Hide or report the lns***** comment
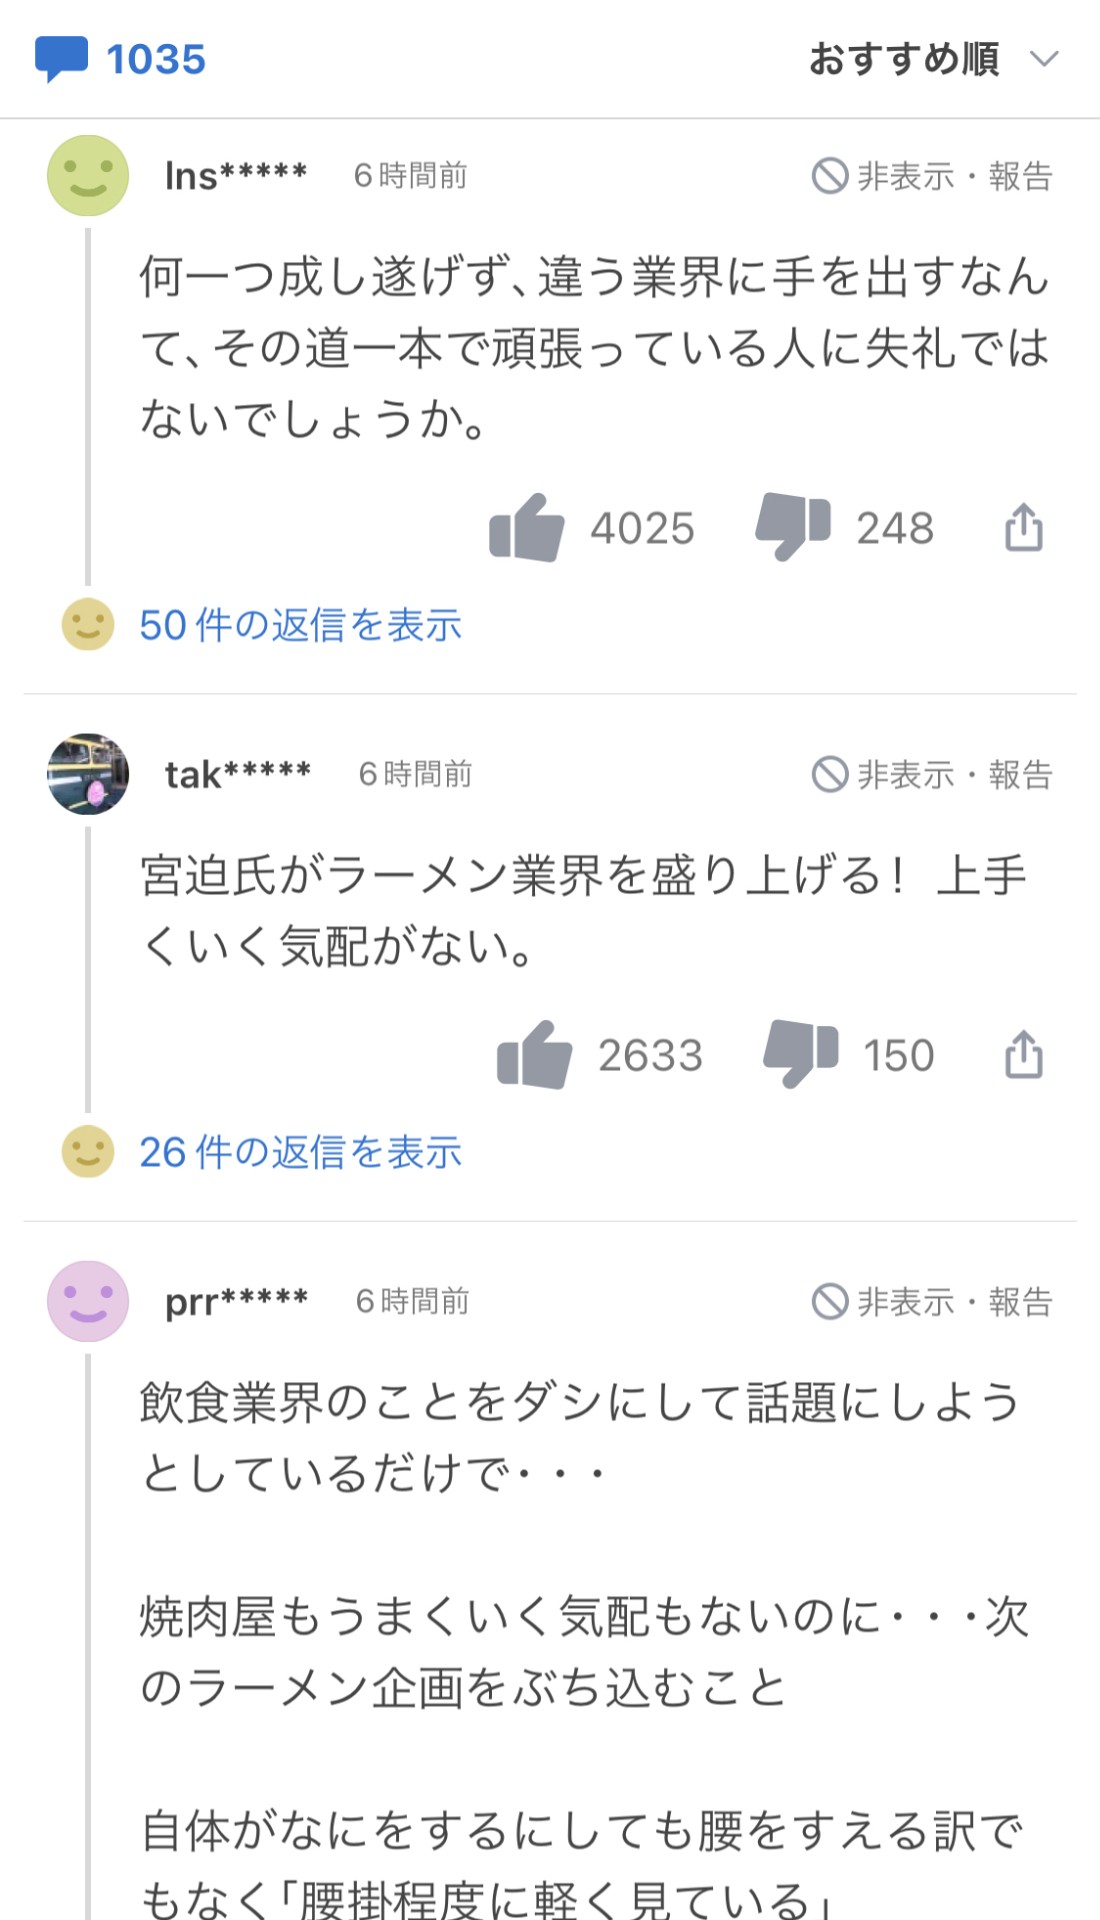The image size is (1100, 1920). [x=932, y=176]
